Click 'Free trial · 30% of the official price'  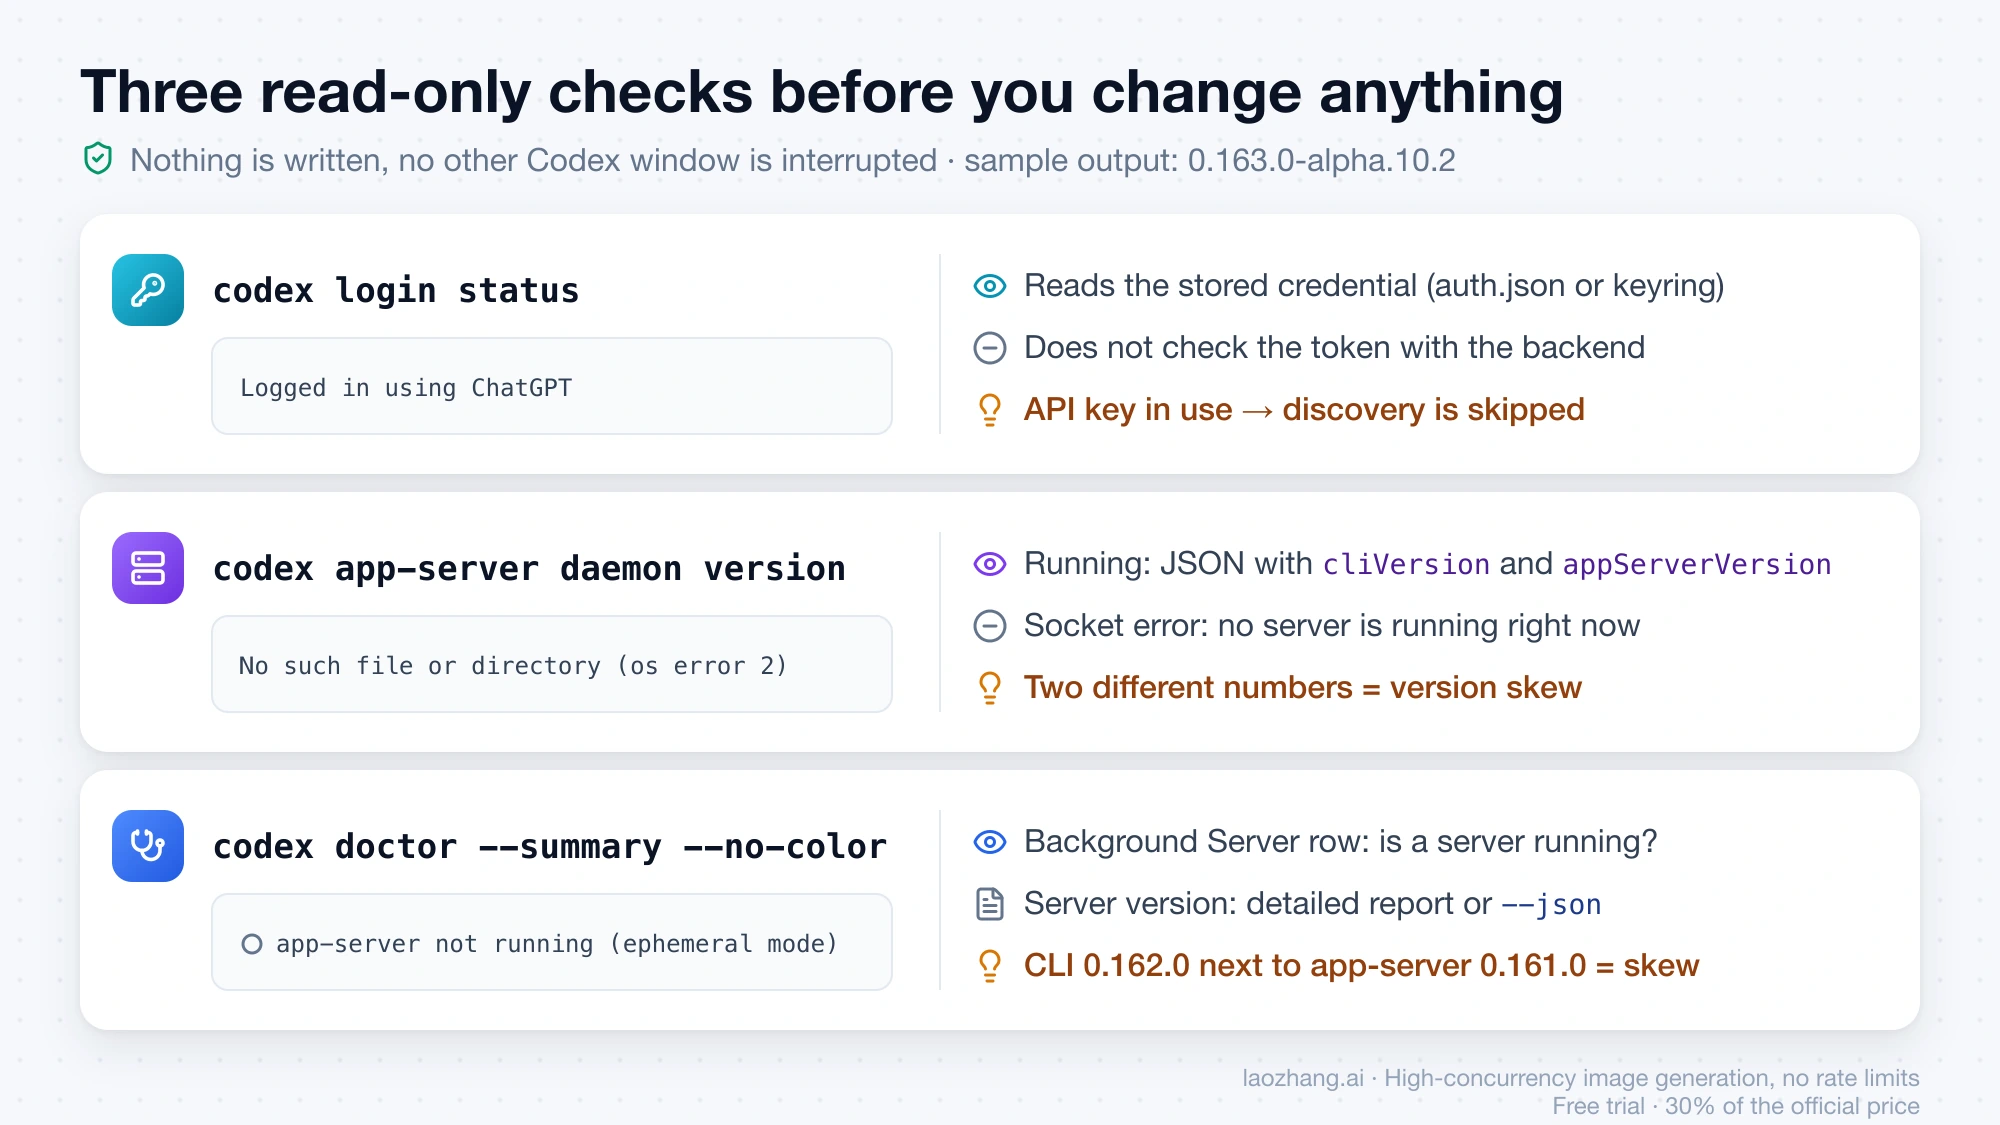[x=1736, y=1106]
